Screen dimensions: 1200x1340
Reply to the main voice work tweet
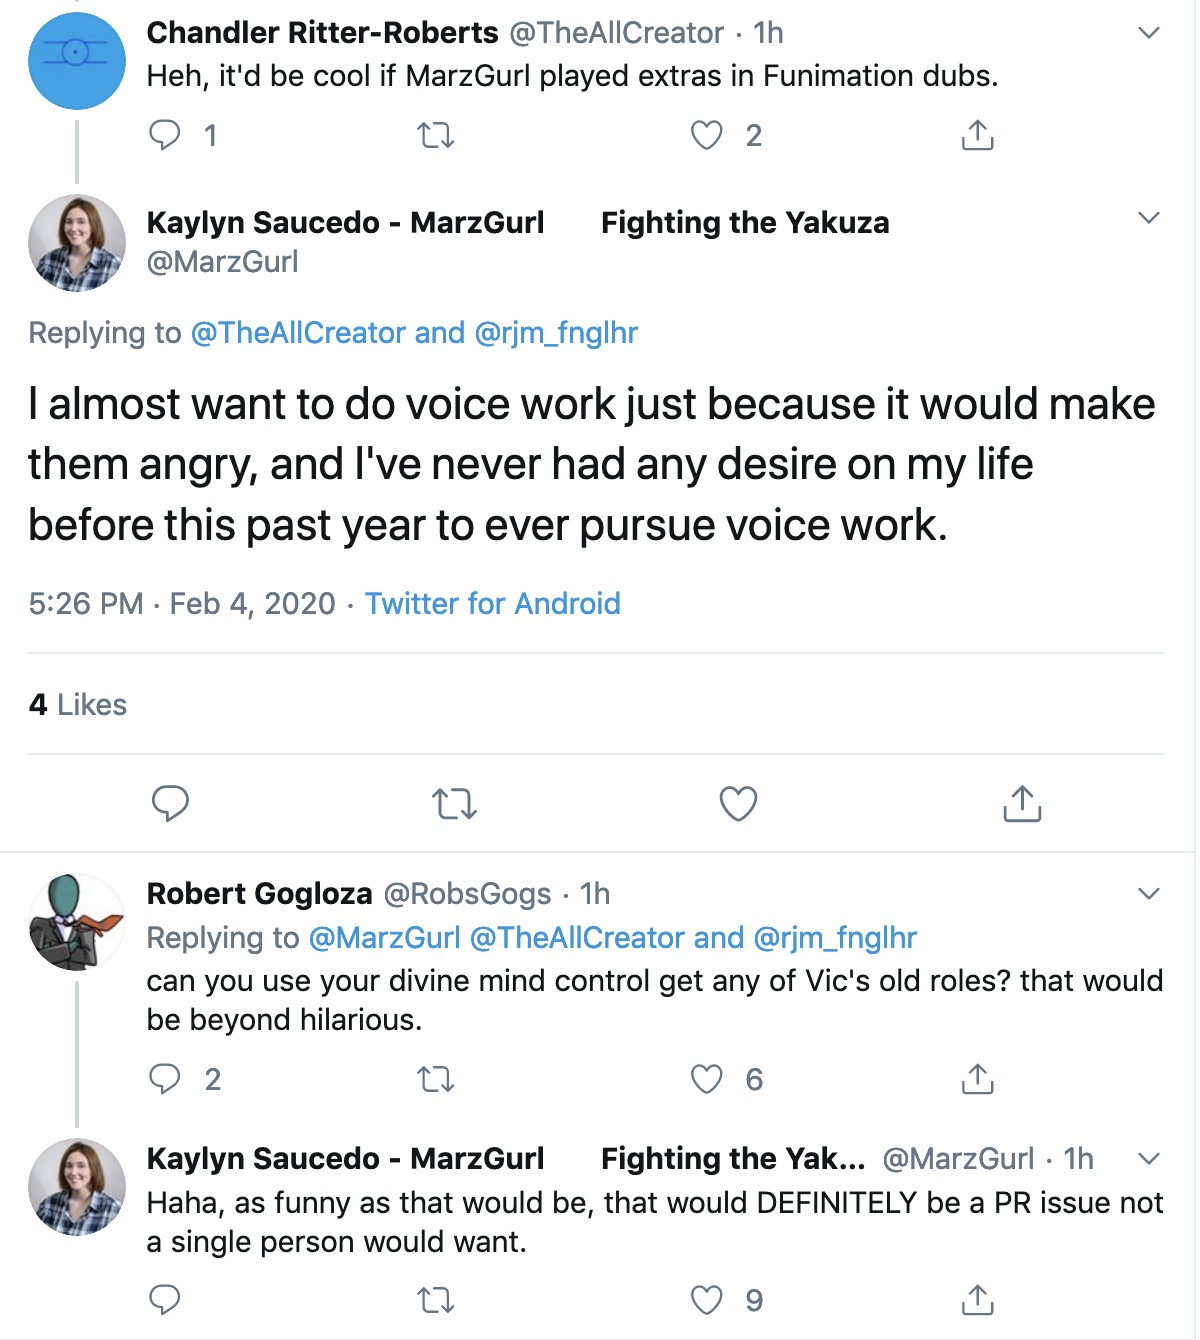[170, 803]
